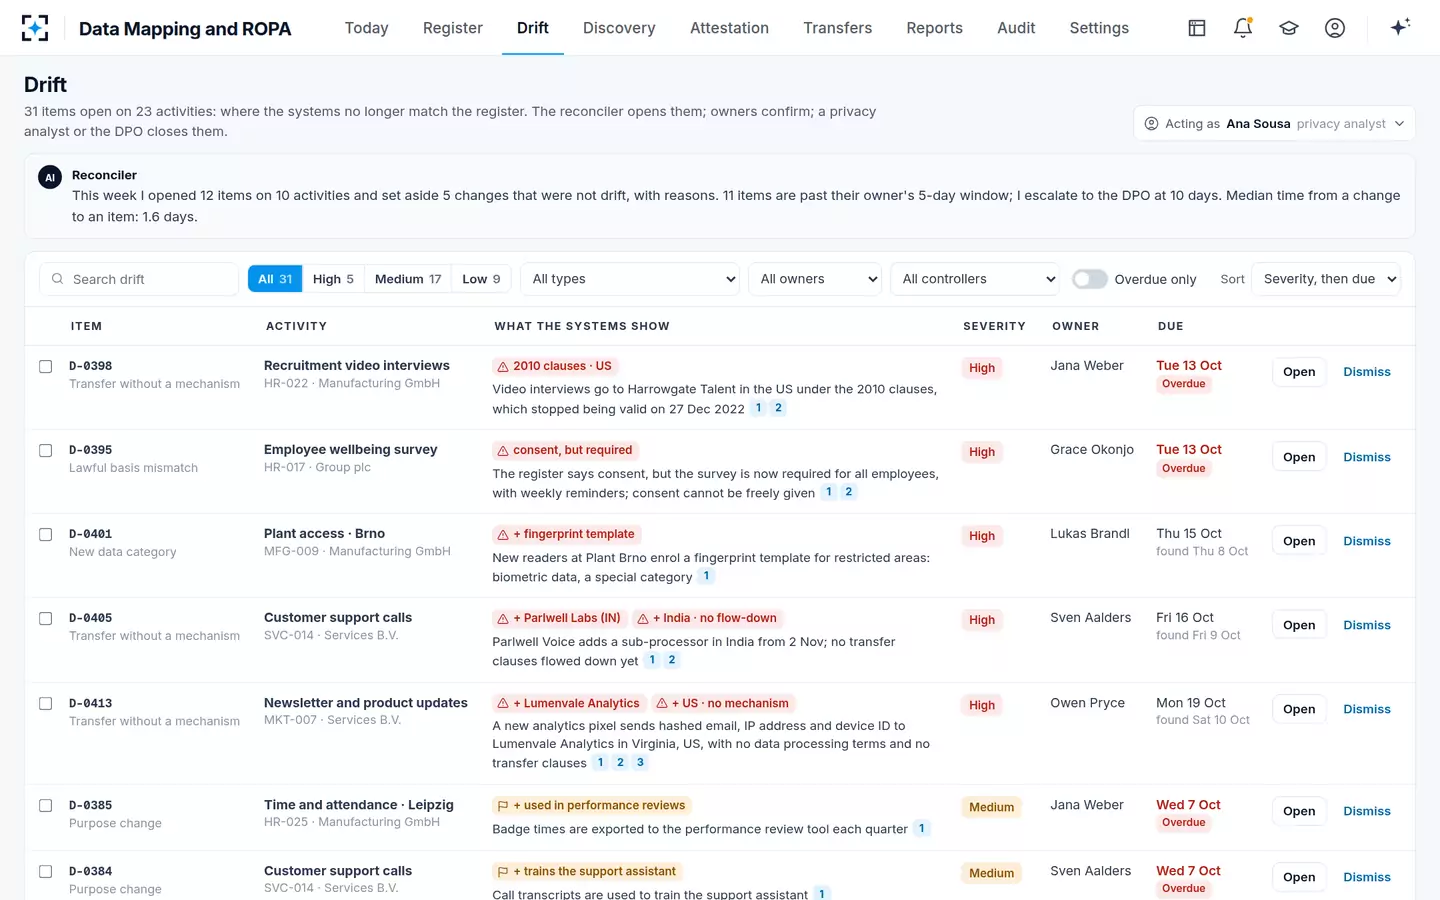Click the Search drift field
1440x900 pixels.
pos(139,279)
